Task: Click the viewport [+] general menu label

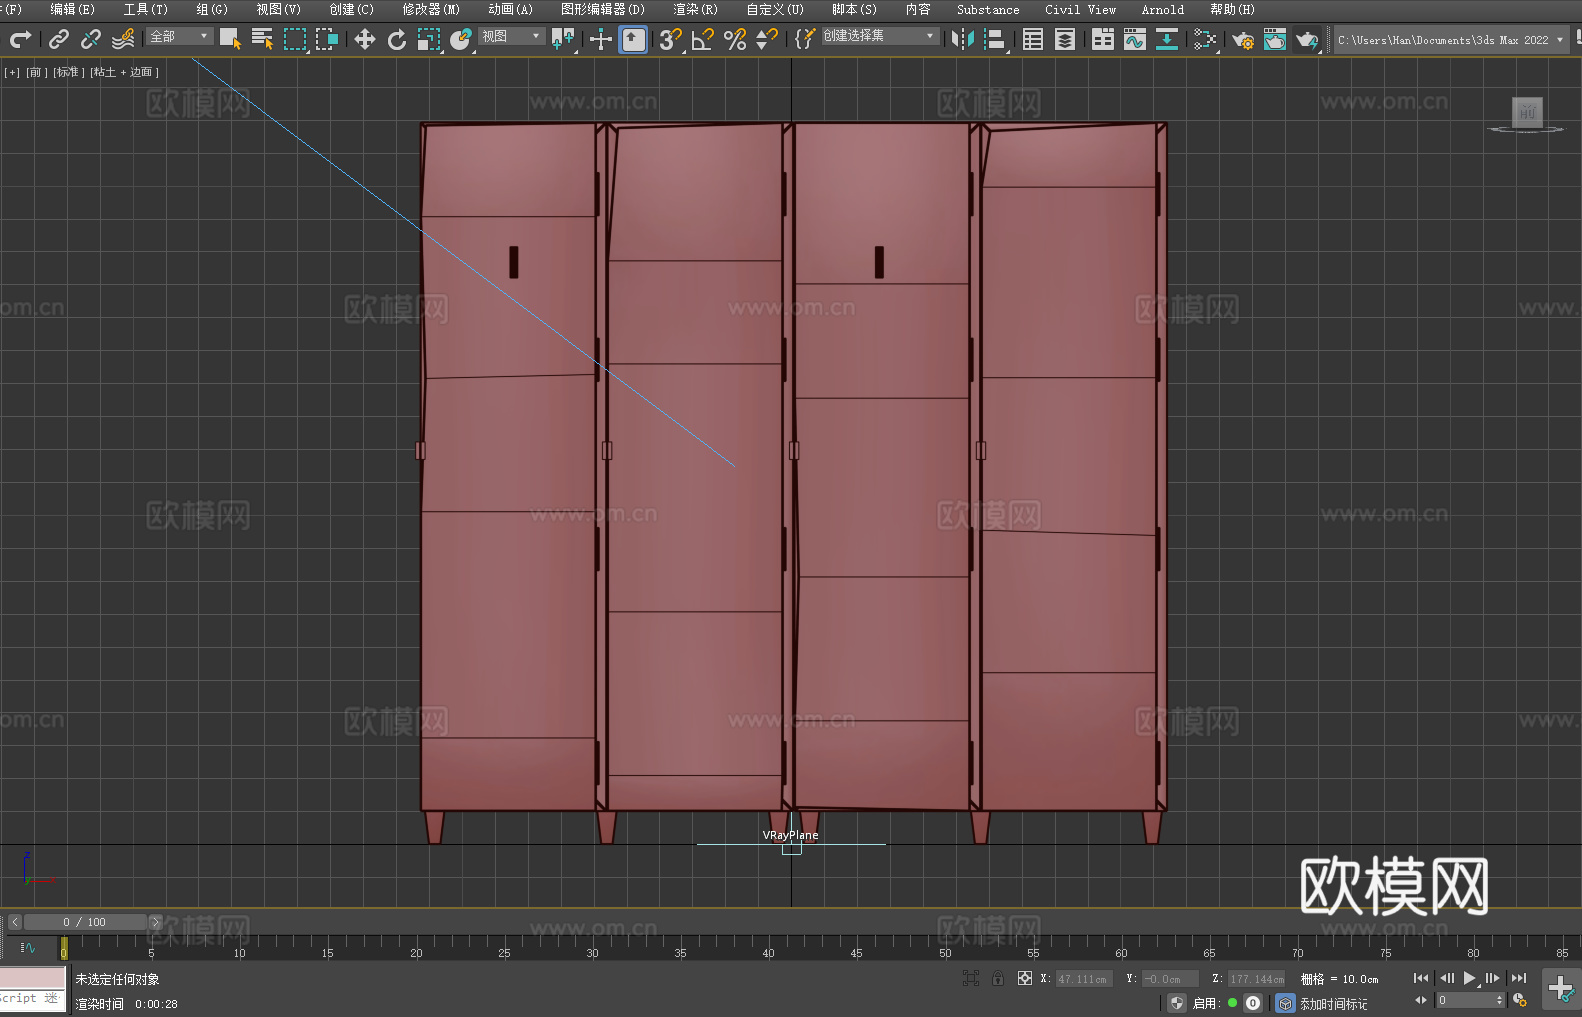Action: [12, 72]
